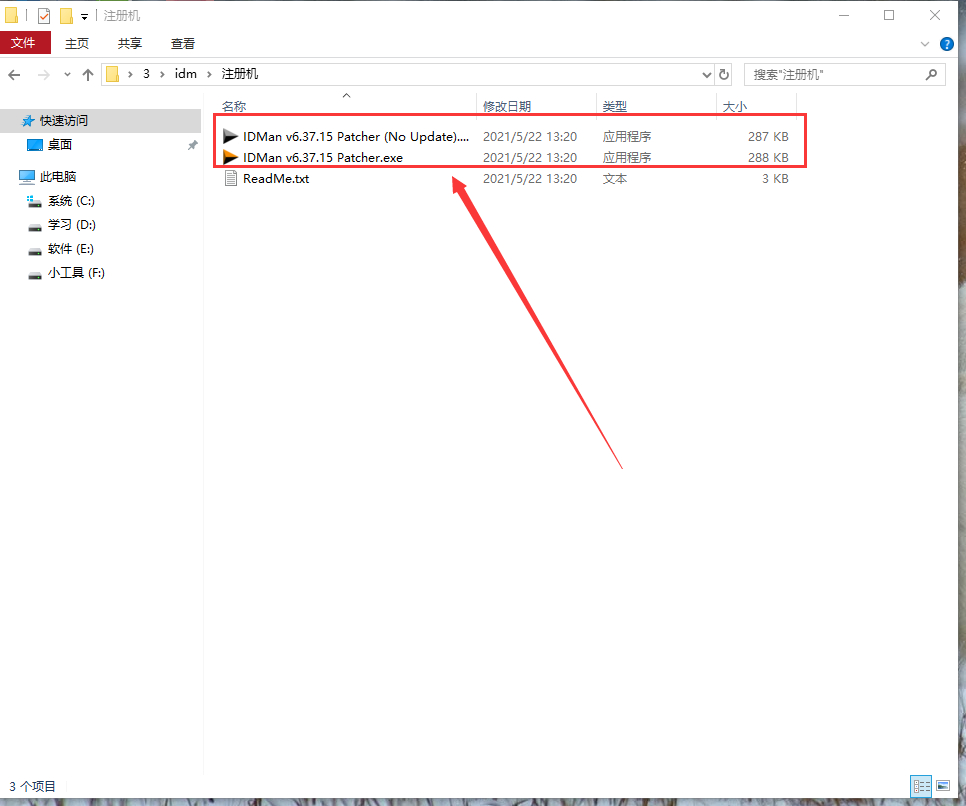Open drive 小工具 (F:)
Viewport: 966px width, 806px height.
point(76,273)
